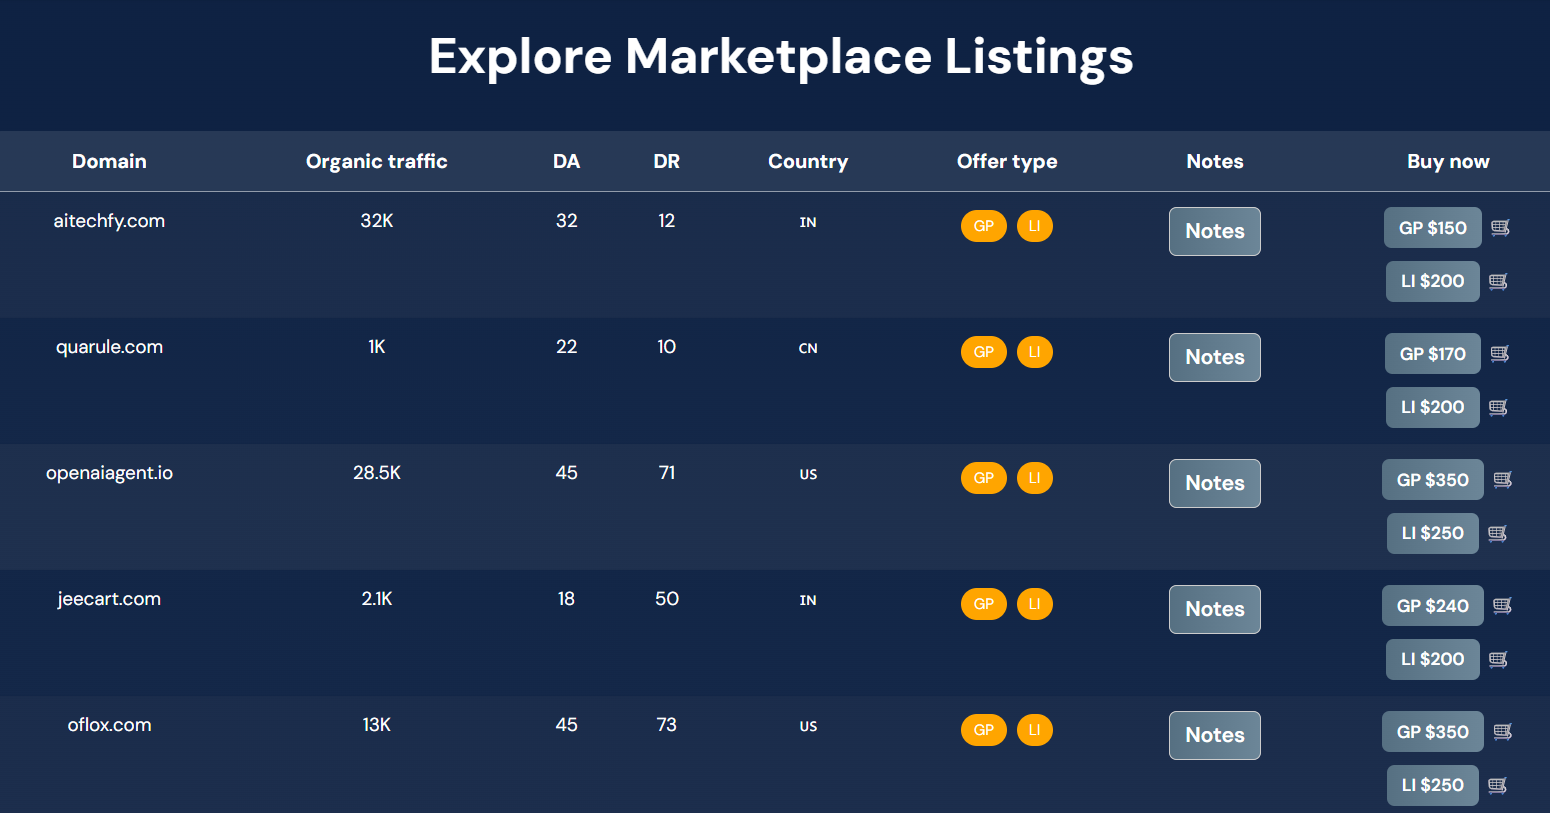Click GP offer badge in oflox.com row
Screen dimensions: 1550x813
pyautogui.click(x=984, y=730)
